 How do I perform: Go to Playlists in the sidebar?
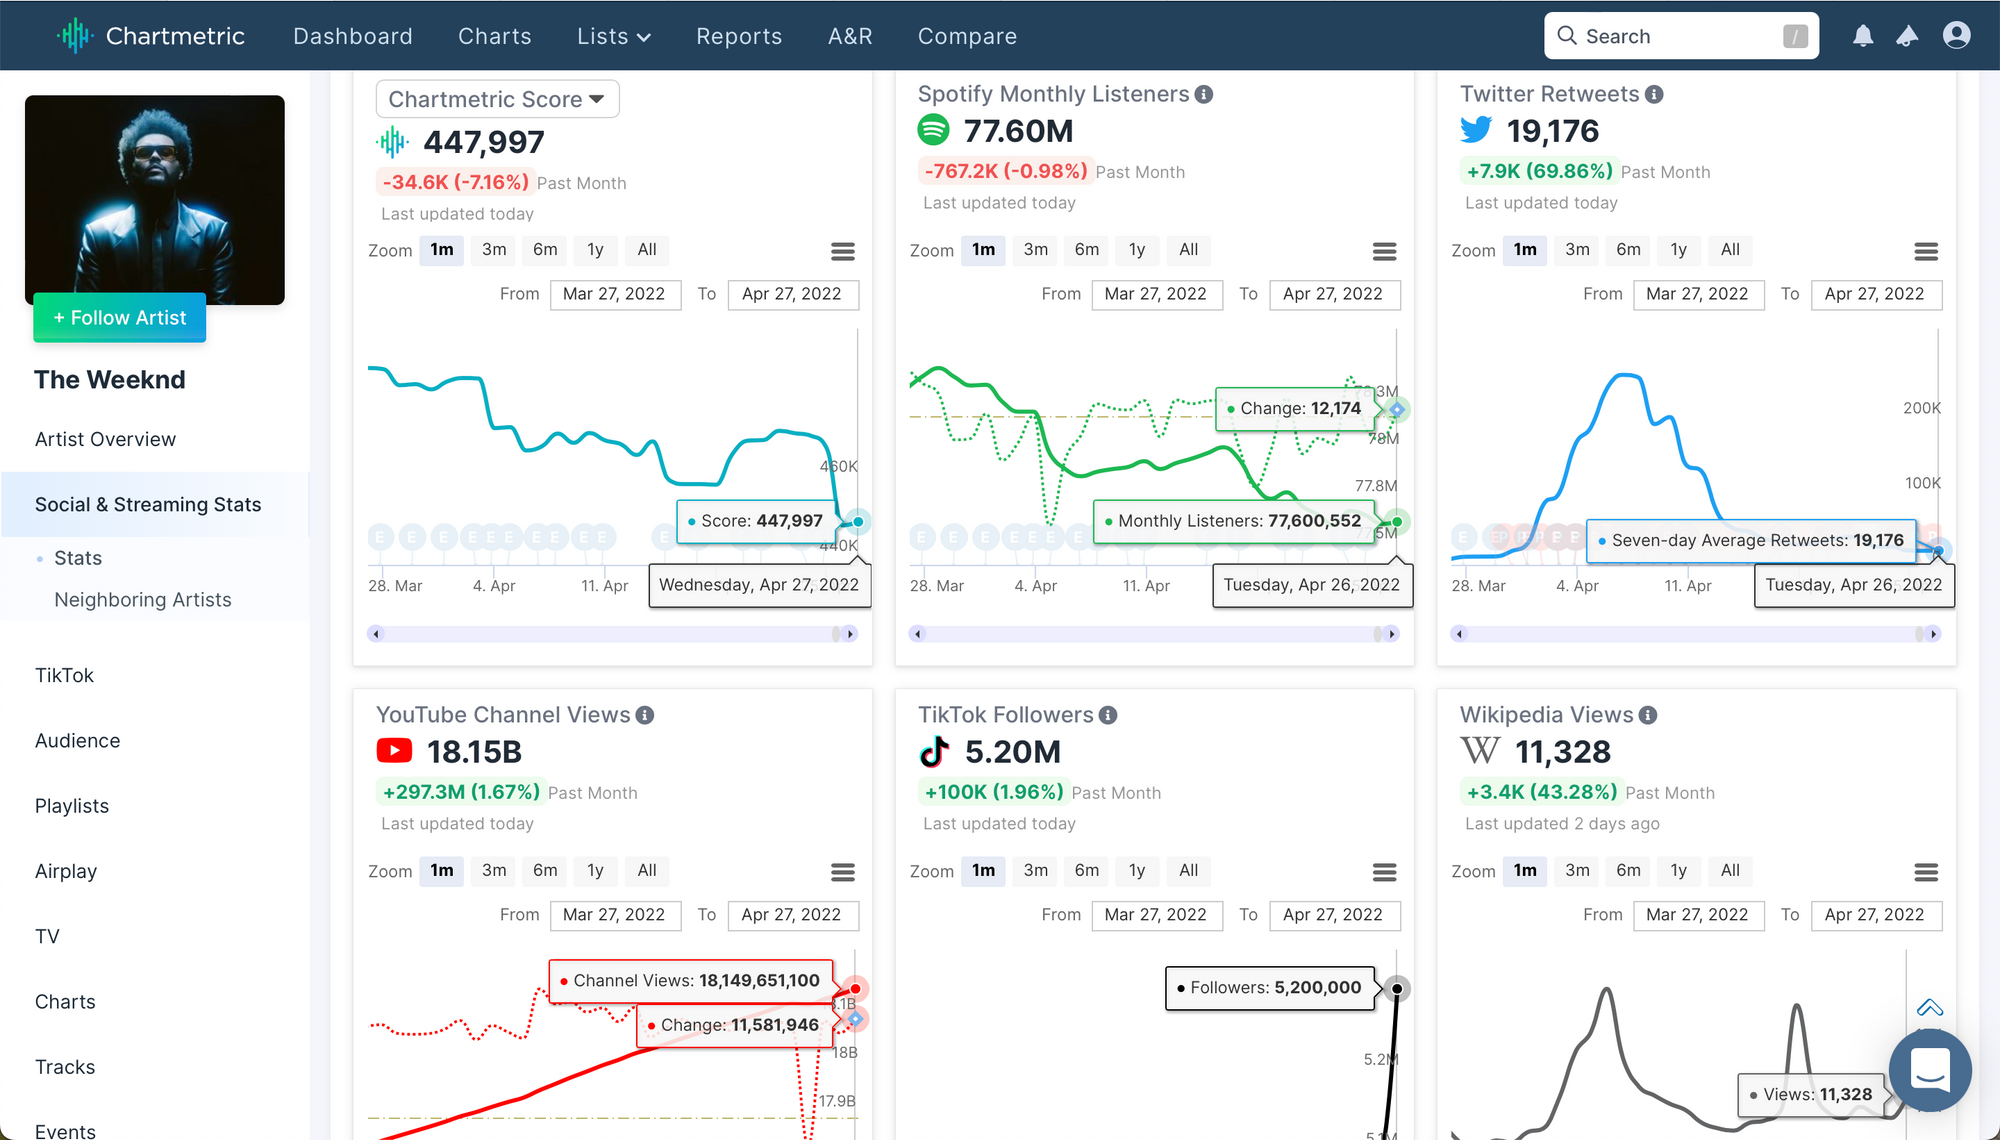click(72, 806)
